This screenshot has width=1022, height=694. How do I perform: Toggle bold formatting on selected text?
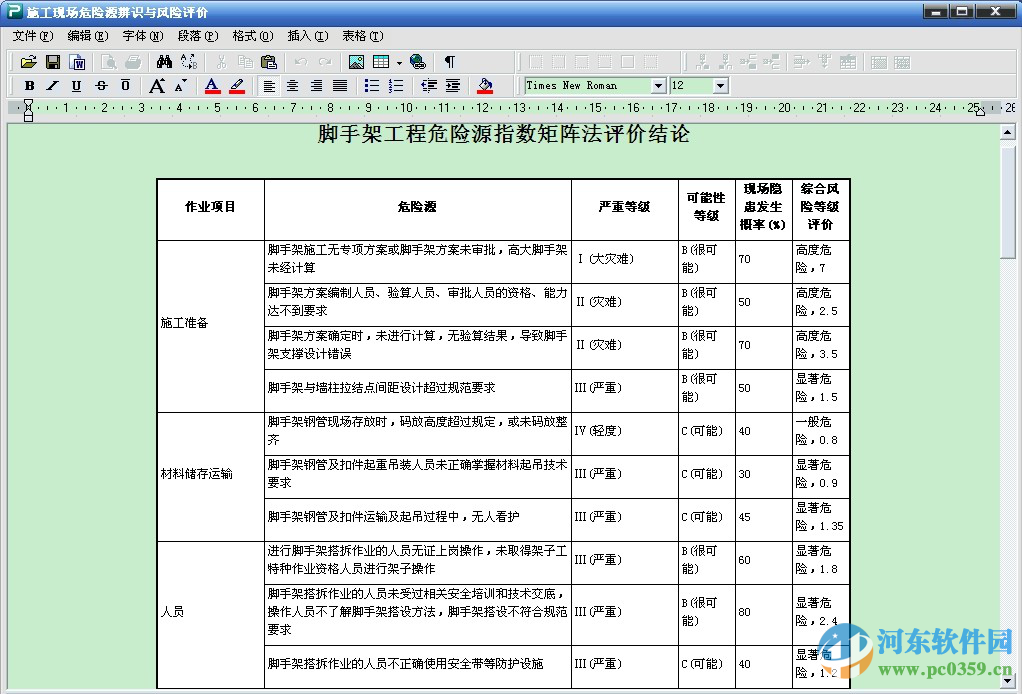tap(29, 85)
